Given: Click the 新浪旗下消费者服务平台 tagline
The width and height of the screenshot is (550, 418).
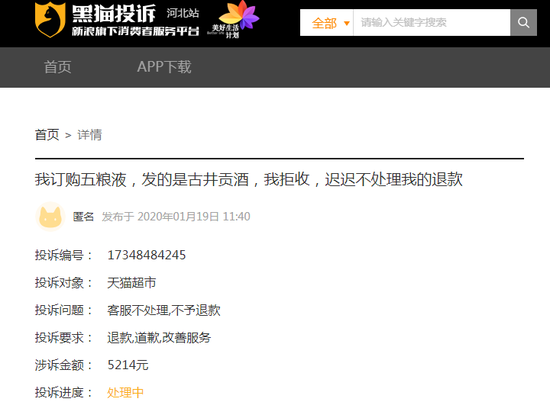Looking at the screenshot, I should [x=135, y=31].
